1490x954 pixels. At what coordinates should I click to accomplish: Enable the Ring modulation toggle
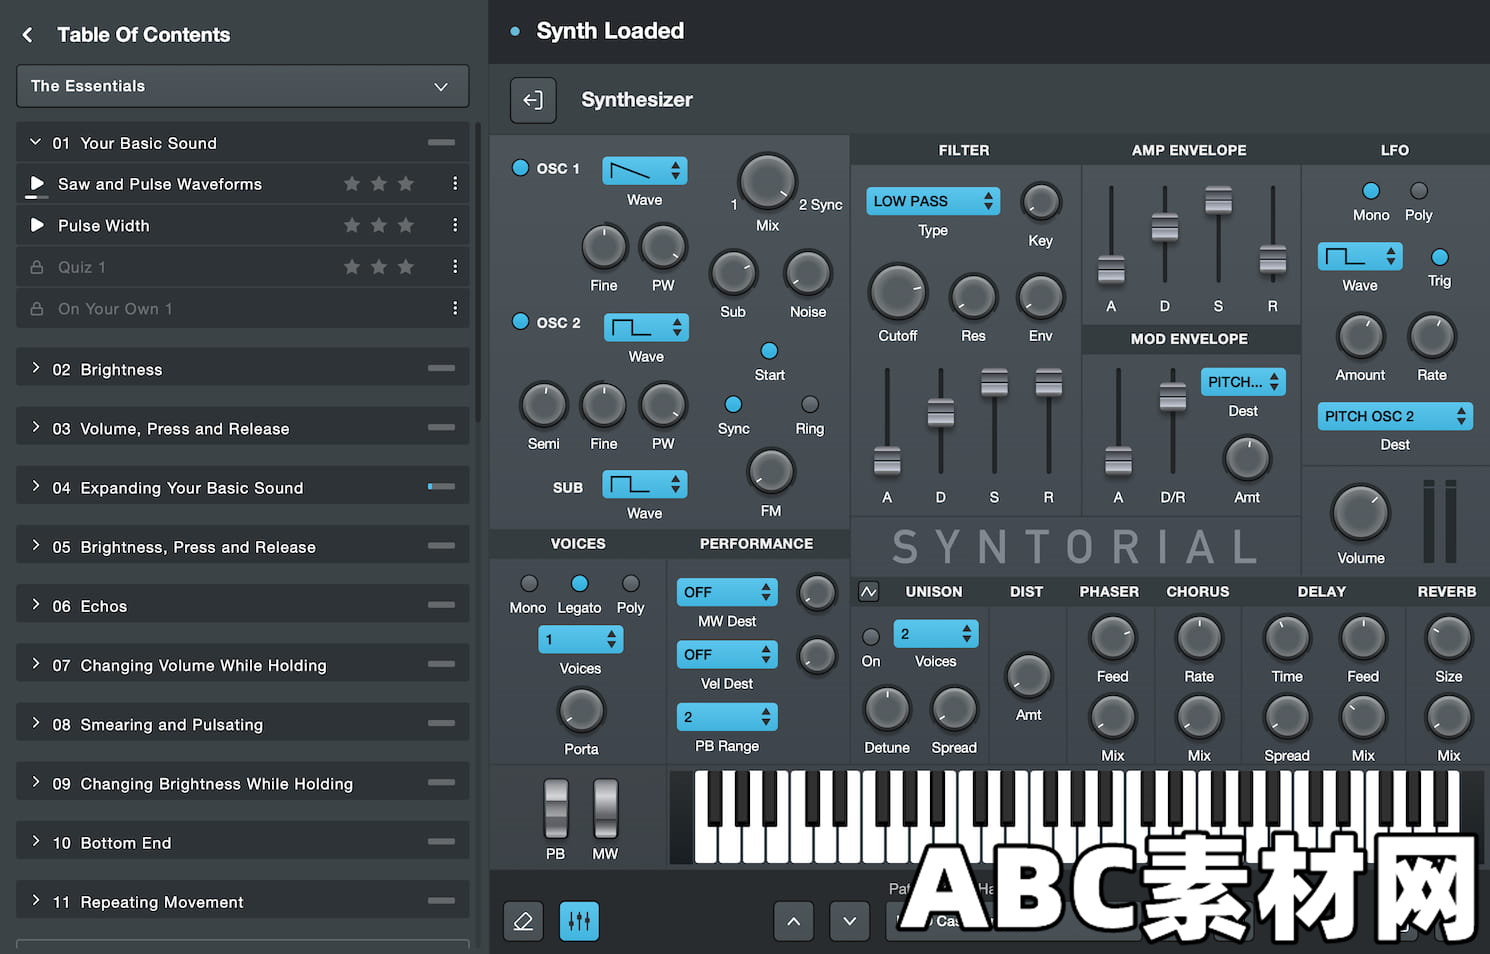(x=810, y=404)
